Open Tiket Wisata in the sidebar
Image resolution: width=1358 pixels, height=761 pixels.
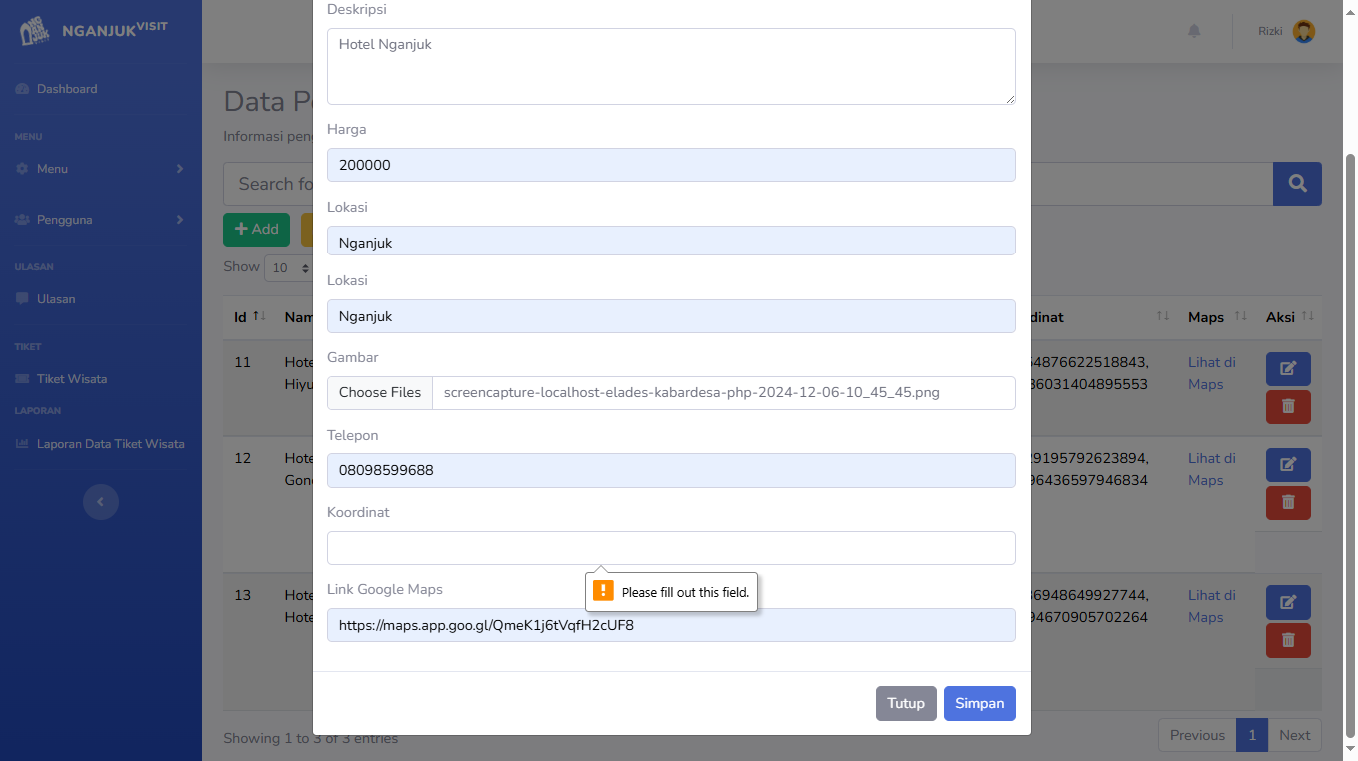click(x=71, y=379)
